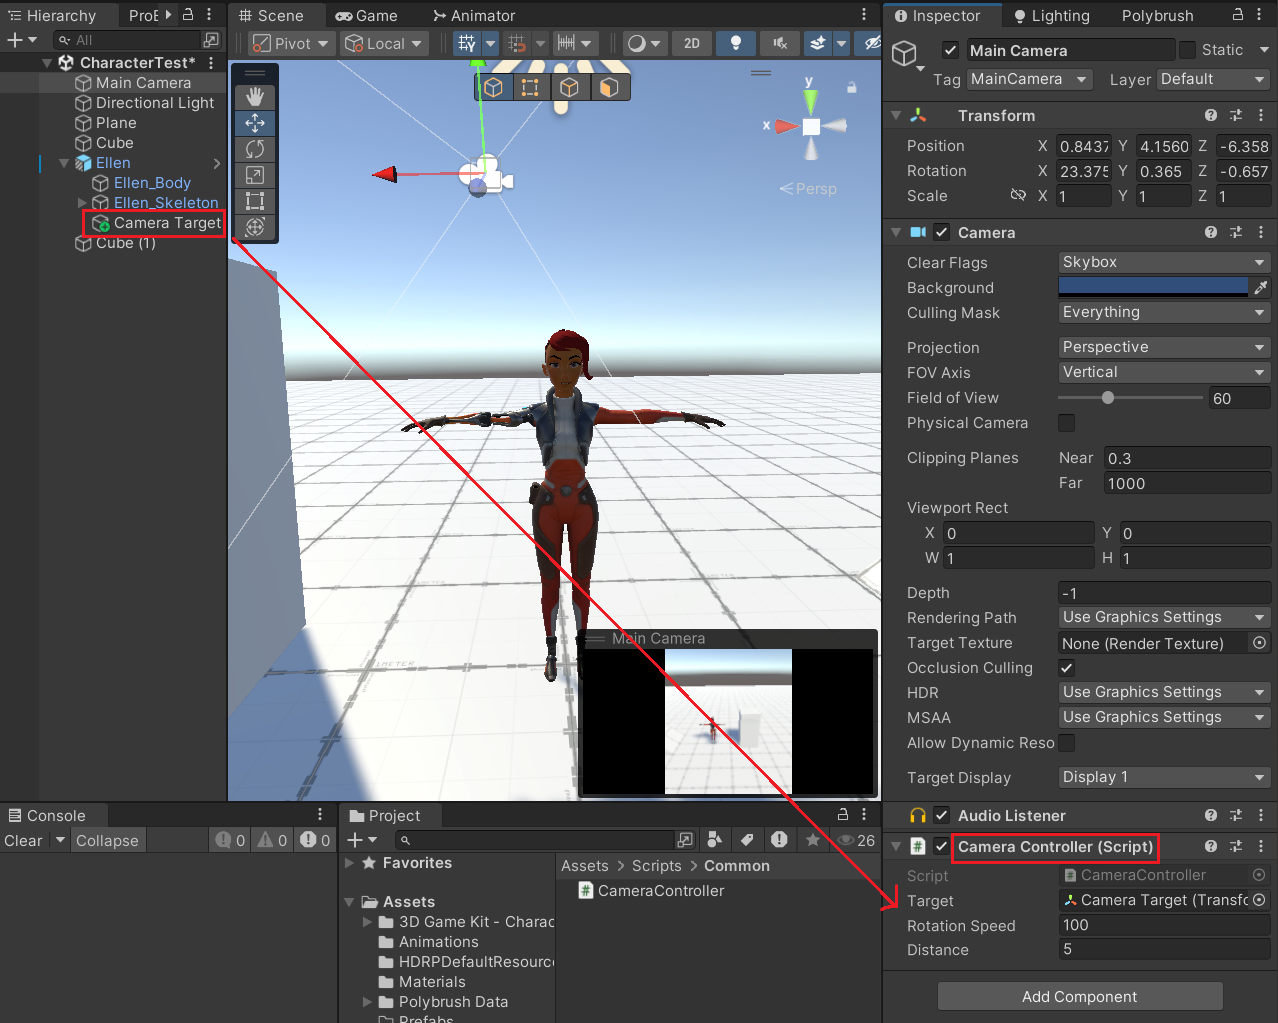
Task: Select the CameraController script asset
Action: [x=651, y=891]
